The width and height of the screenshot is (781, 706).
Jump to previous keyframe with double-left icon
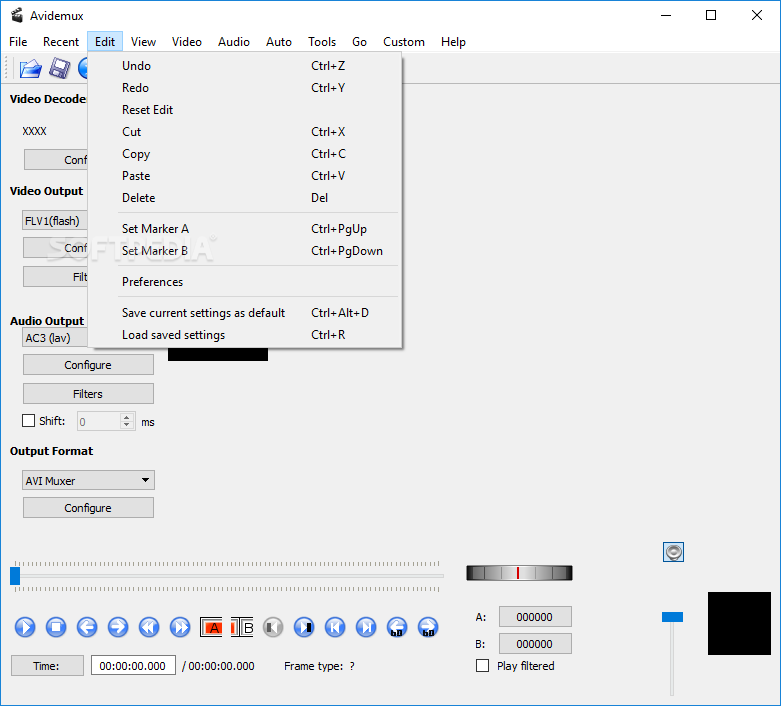coord(149,627)
